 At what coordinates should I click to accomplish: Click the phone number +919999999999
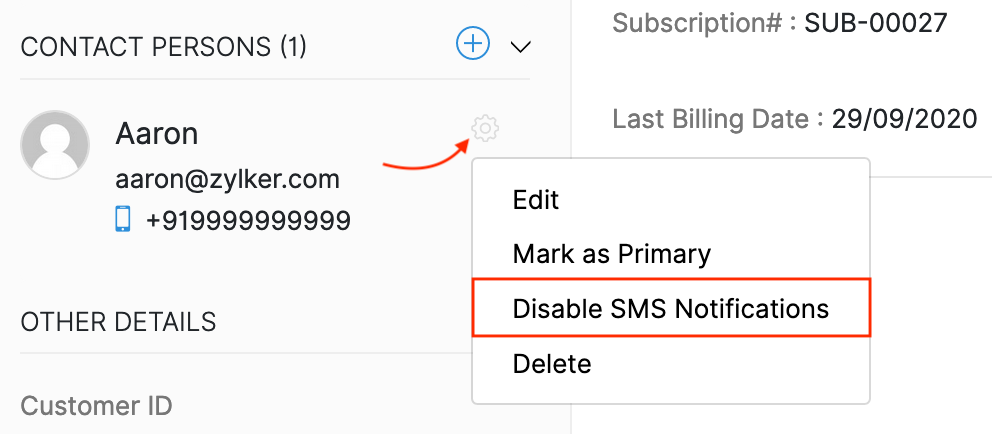[x=248, y=220]
